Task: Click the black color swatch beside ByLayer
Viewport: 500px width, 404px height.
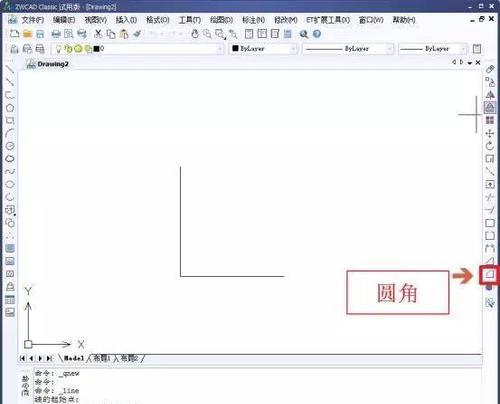Action: (235, 49)
